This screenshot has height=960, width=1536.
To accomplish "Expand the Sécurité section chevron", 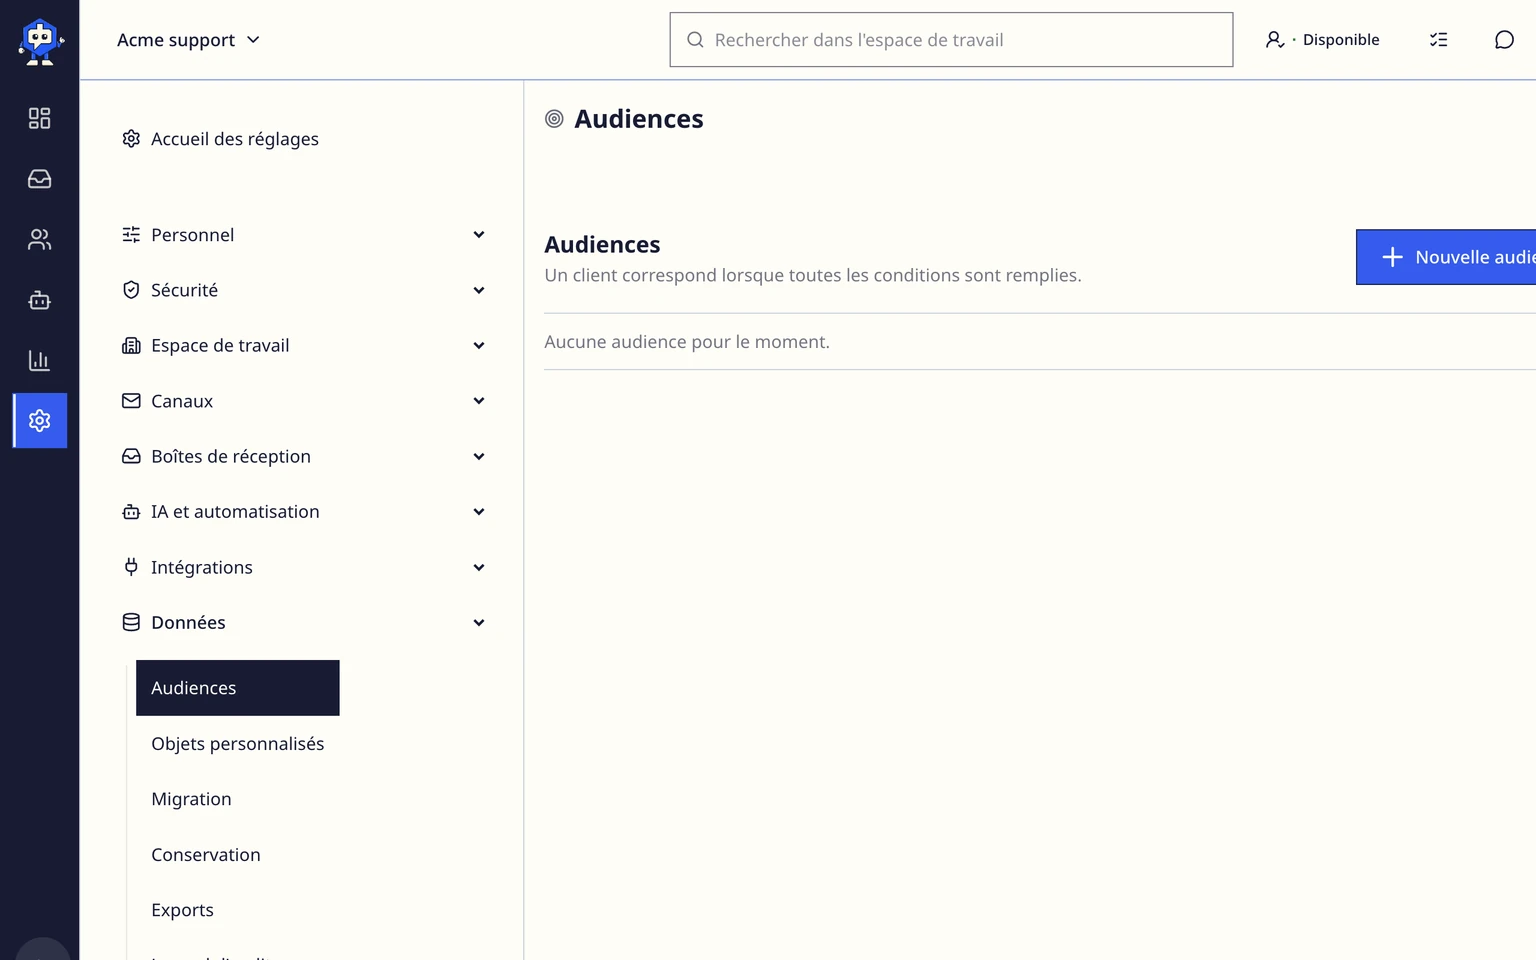I will (479, 290).
